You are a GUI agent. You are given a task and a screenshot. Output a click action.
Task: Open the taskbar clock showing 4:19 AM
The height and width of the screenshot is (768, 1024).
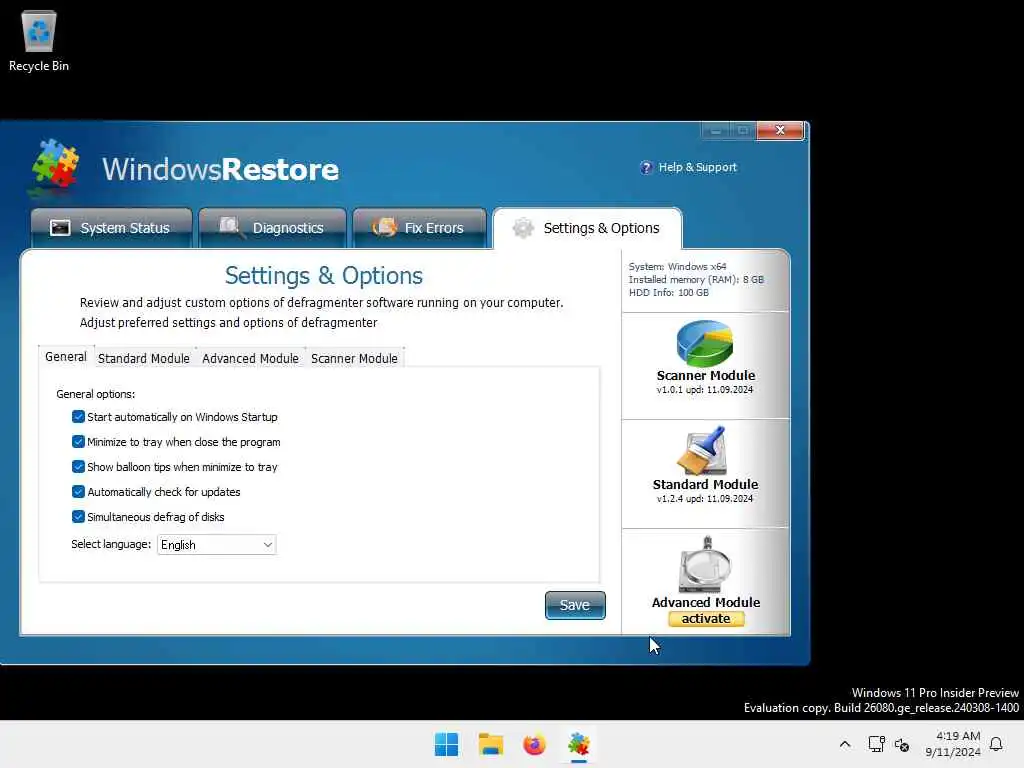tap(953, 744)
